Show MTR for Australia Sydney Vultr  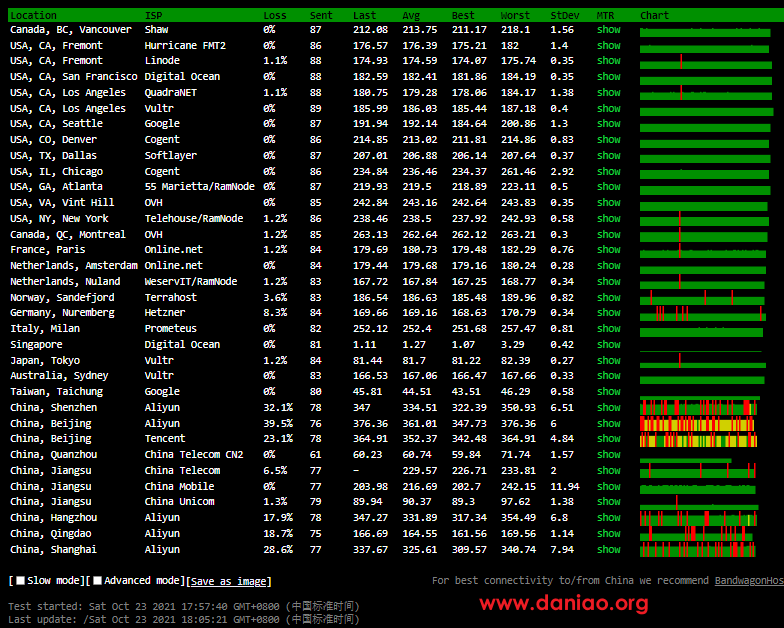point(608,376)
